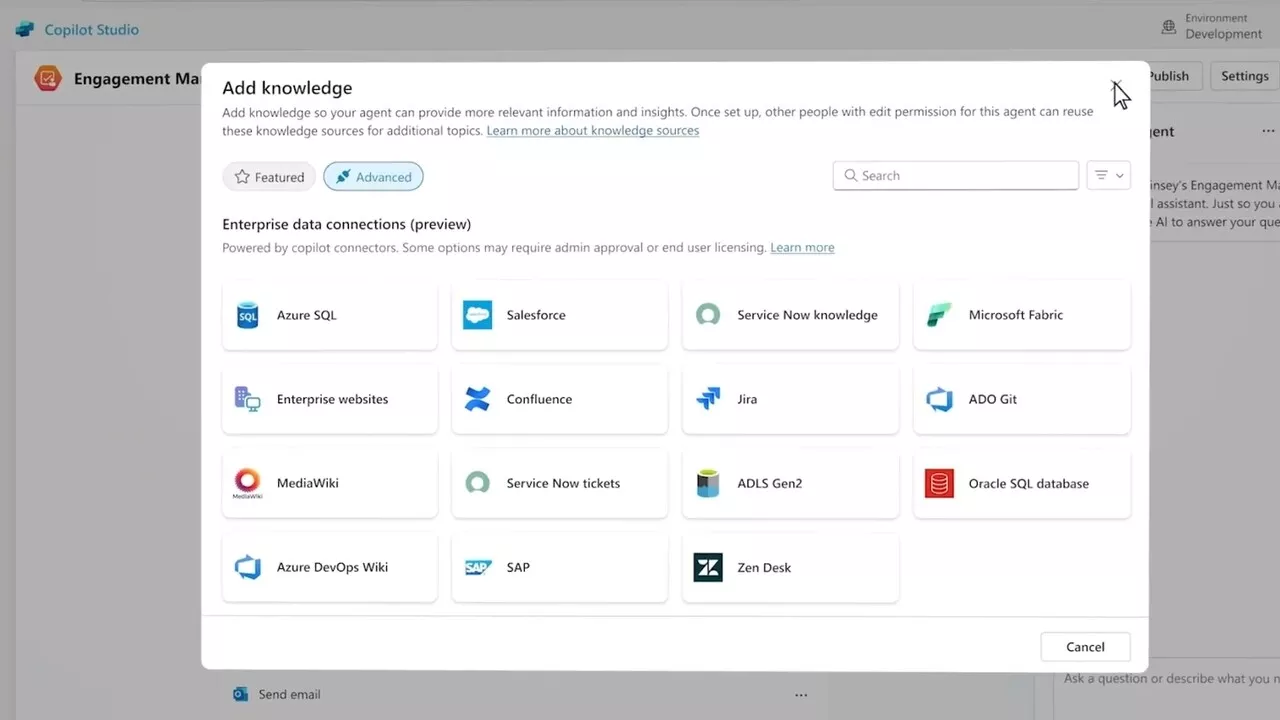
Task: Focus the Search knowledge input field
Action: coord(956,175)
